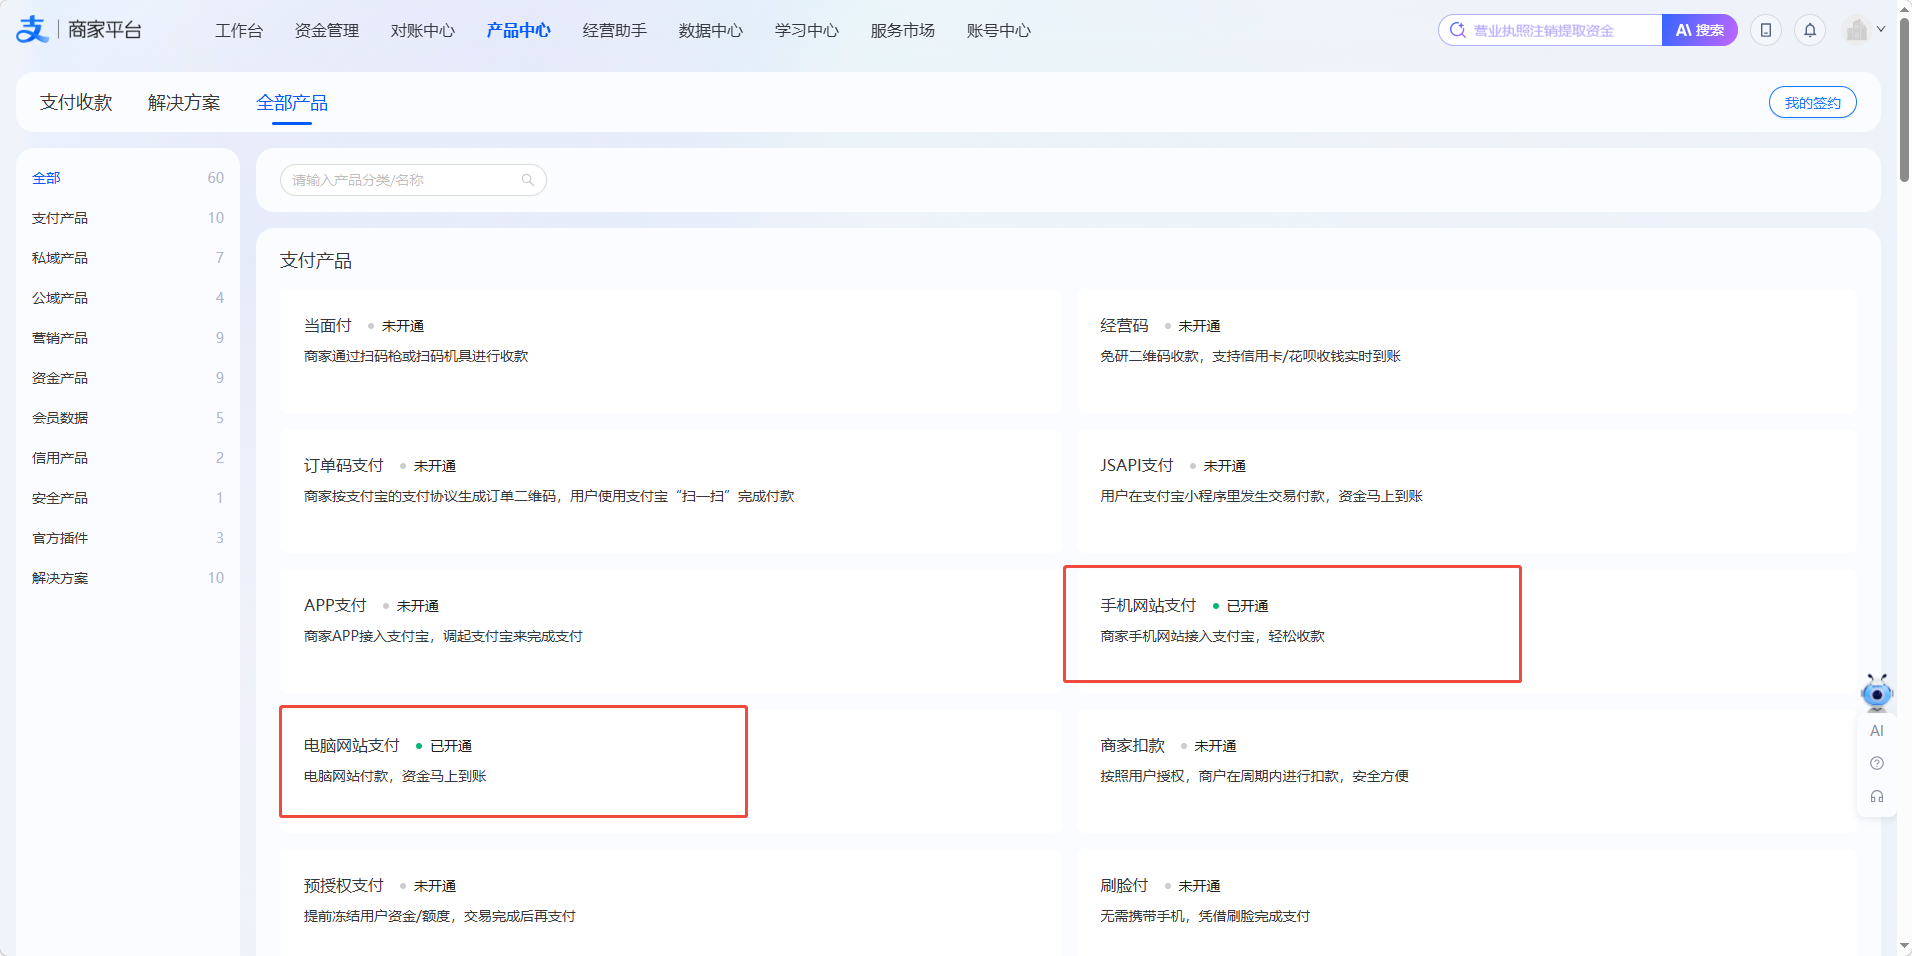Focus the product category search box

(413, 180)
